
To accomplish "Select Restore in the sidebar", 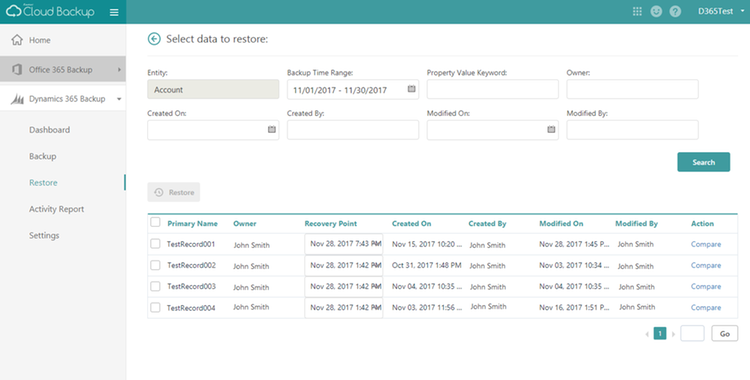I will point(43,182).
